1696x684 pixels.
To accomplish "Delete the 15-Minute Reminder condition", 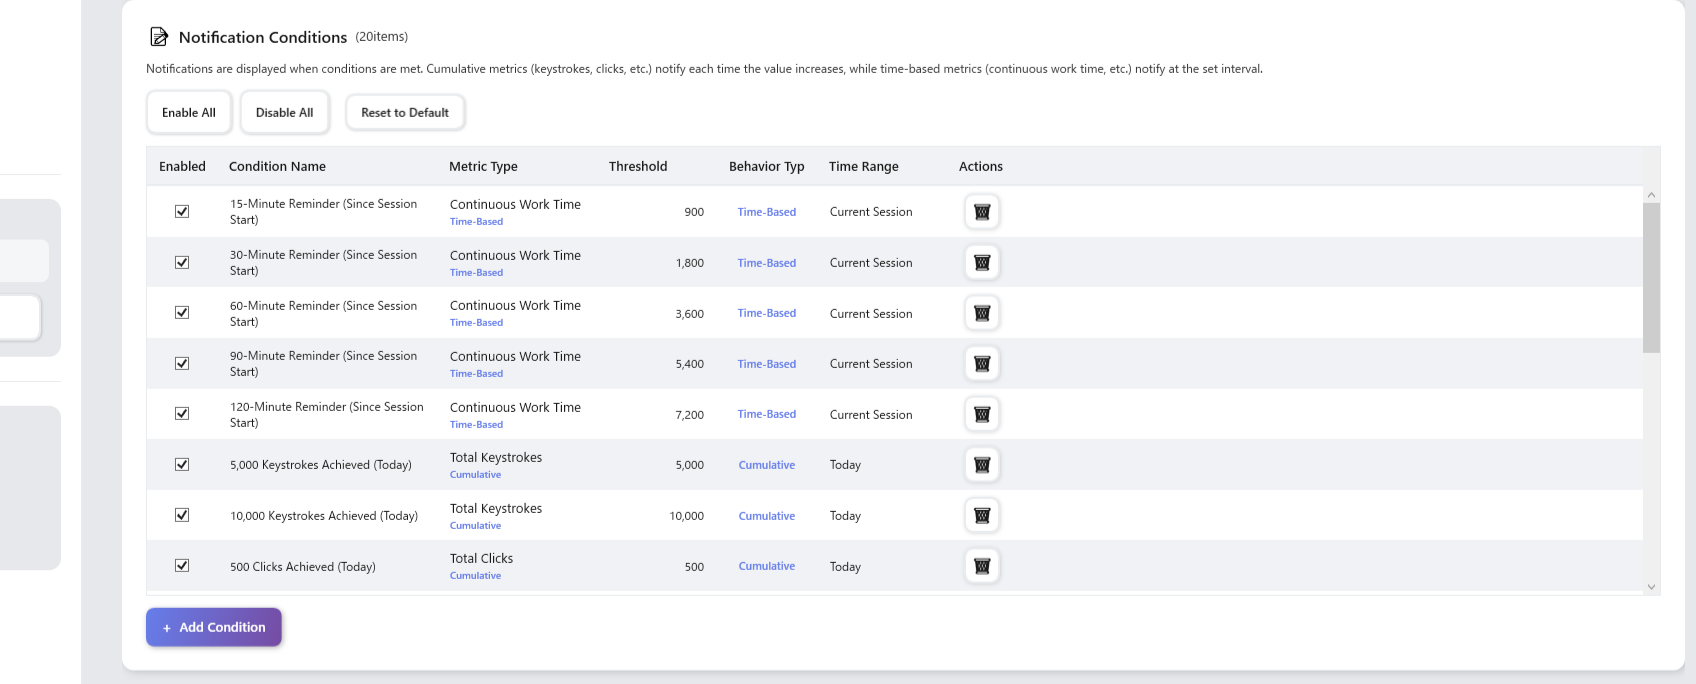I will (x=982, y=212).
